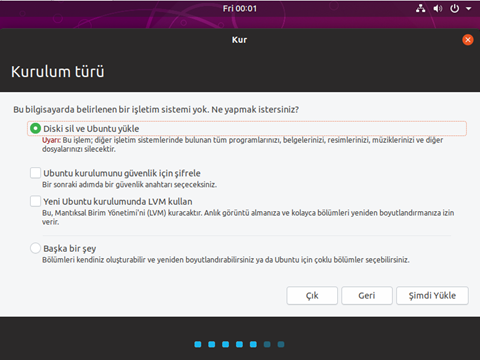Click the 'Bölümleri kendiniz oluşturabilir' description text
Viewport: 480px width, 360px height.
(x=94, y=260)
